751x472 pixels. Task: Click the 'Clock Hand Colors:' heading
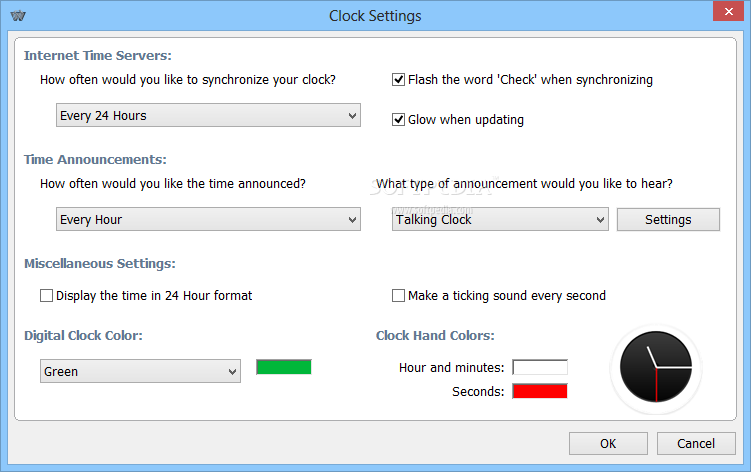pyautogui.click(x=435, y=335)
